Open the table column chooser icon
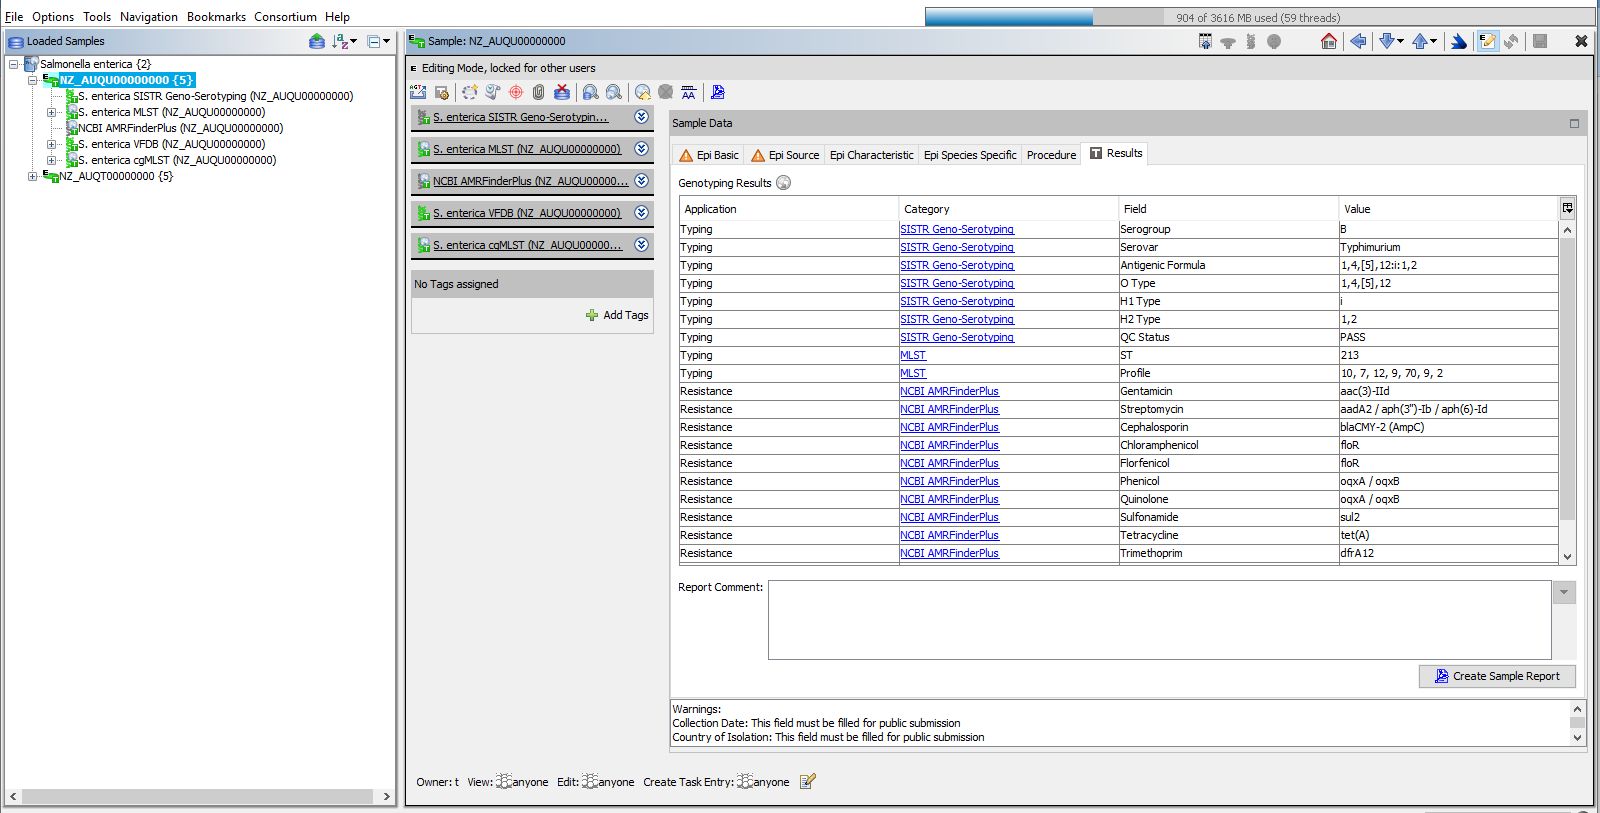The width and height of the screenshot is (1600, 813). pos(1567,208)
